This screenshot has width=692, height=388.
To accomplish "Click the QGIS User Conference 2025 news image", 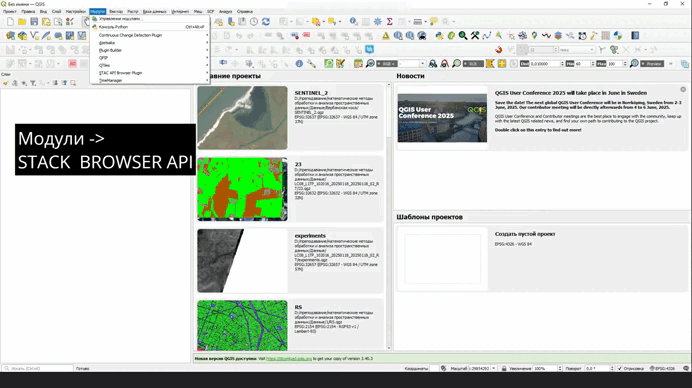I will point(442,118).
